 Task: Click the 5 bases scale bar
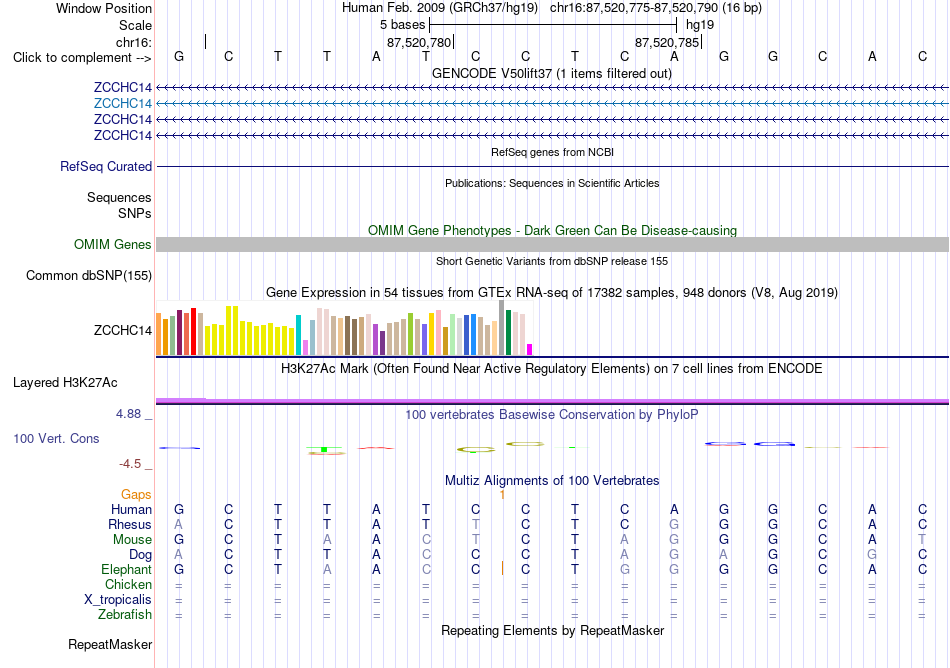click(x=553, y=25)
